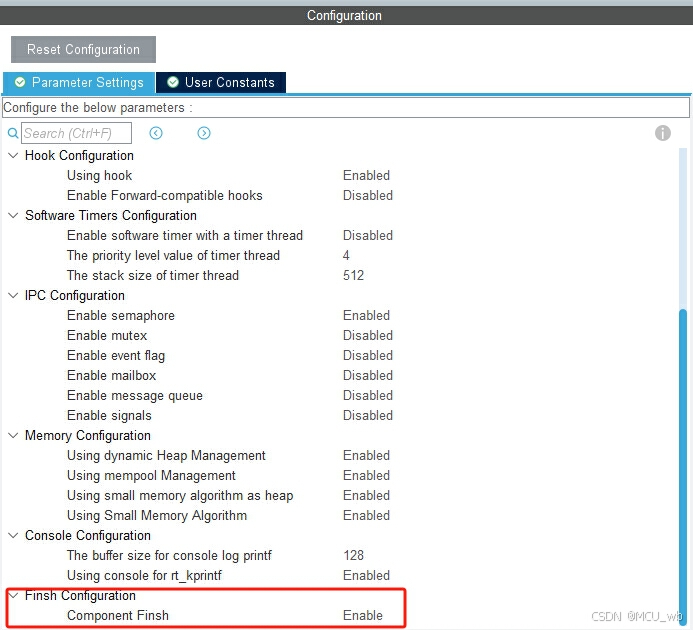This screenshot has width=693, height=630.
Task: Change small memory algorithm as heap value
Action: click(x=366, y=495)
